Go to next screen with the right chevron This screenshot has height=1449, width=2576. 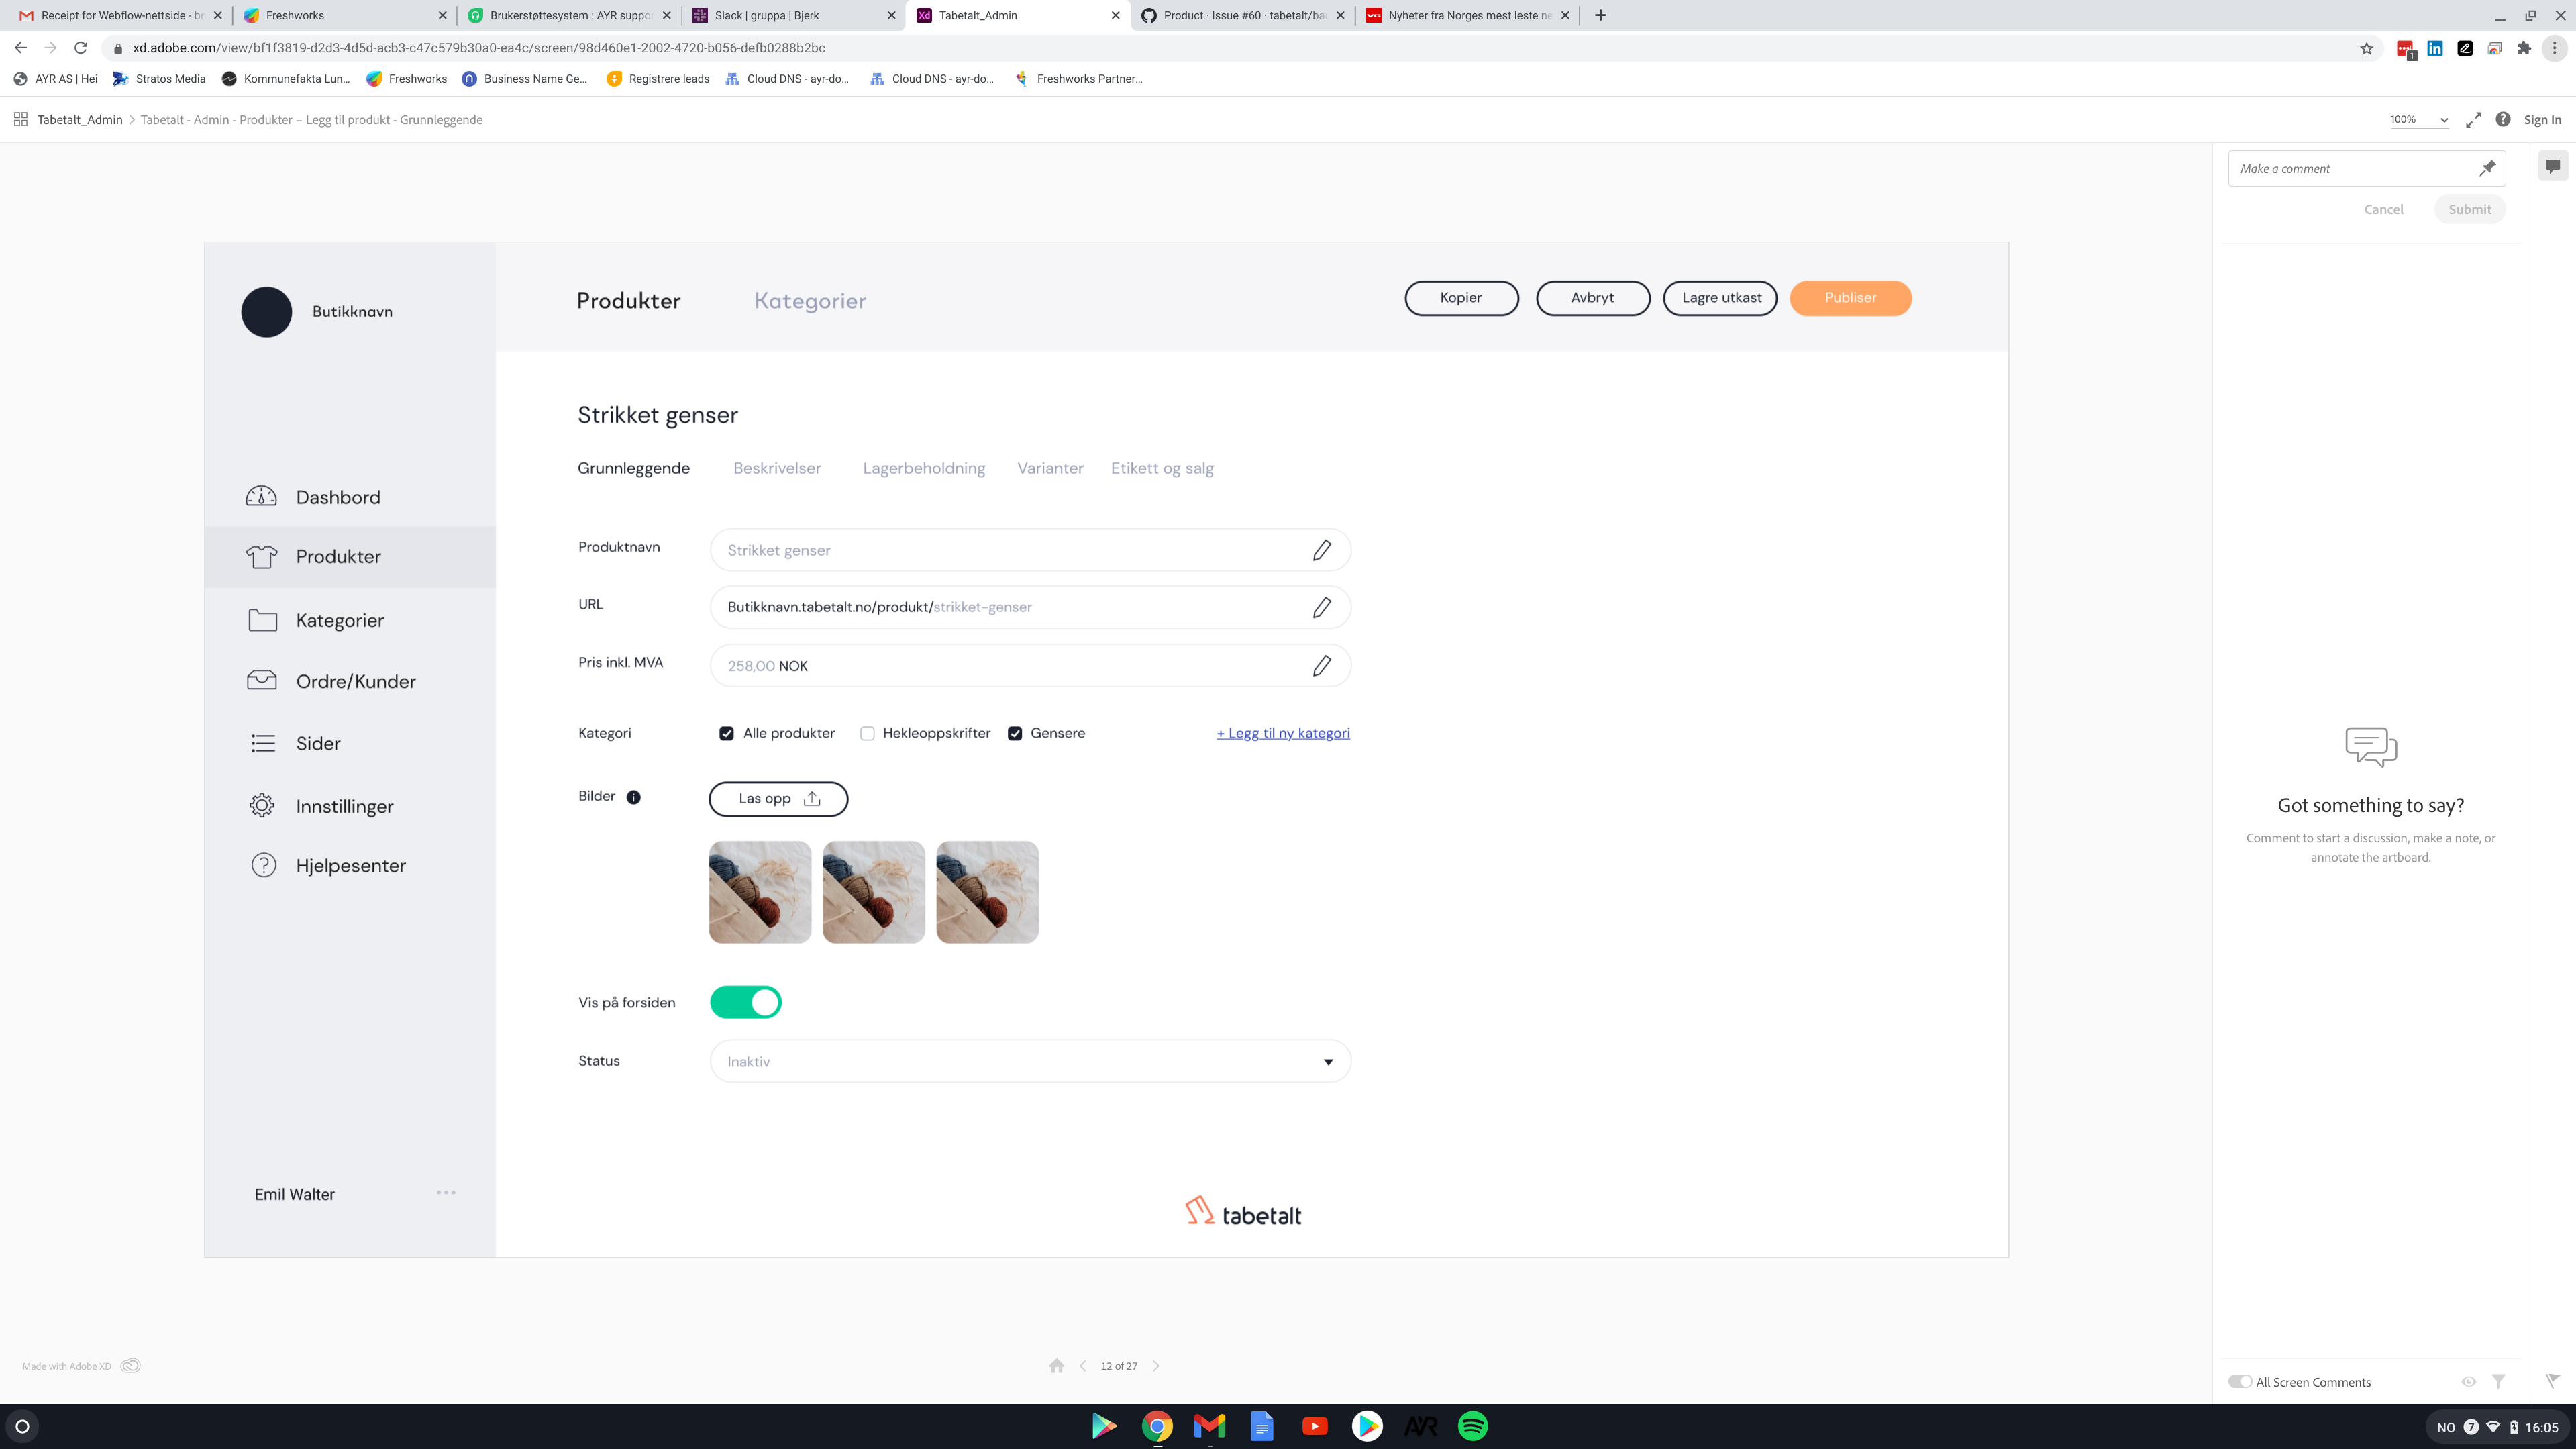(1156, 1365)
